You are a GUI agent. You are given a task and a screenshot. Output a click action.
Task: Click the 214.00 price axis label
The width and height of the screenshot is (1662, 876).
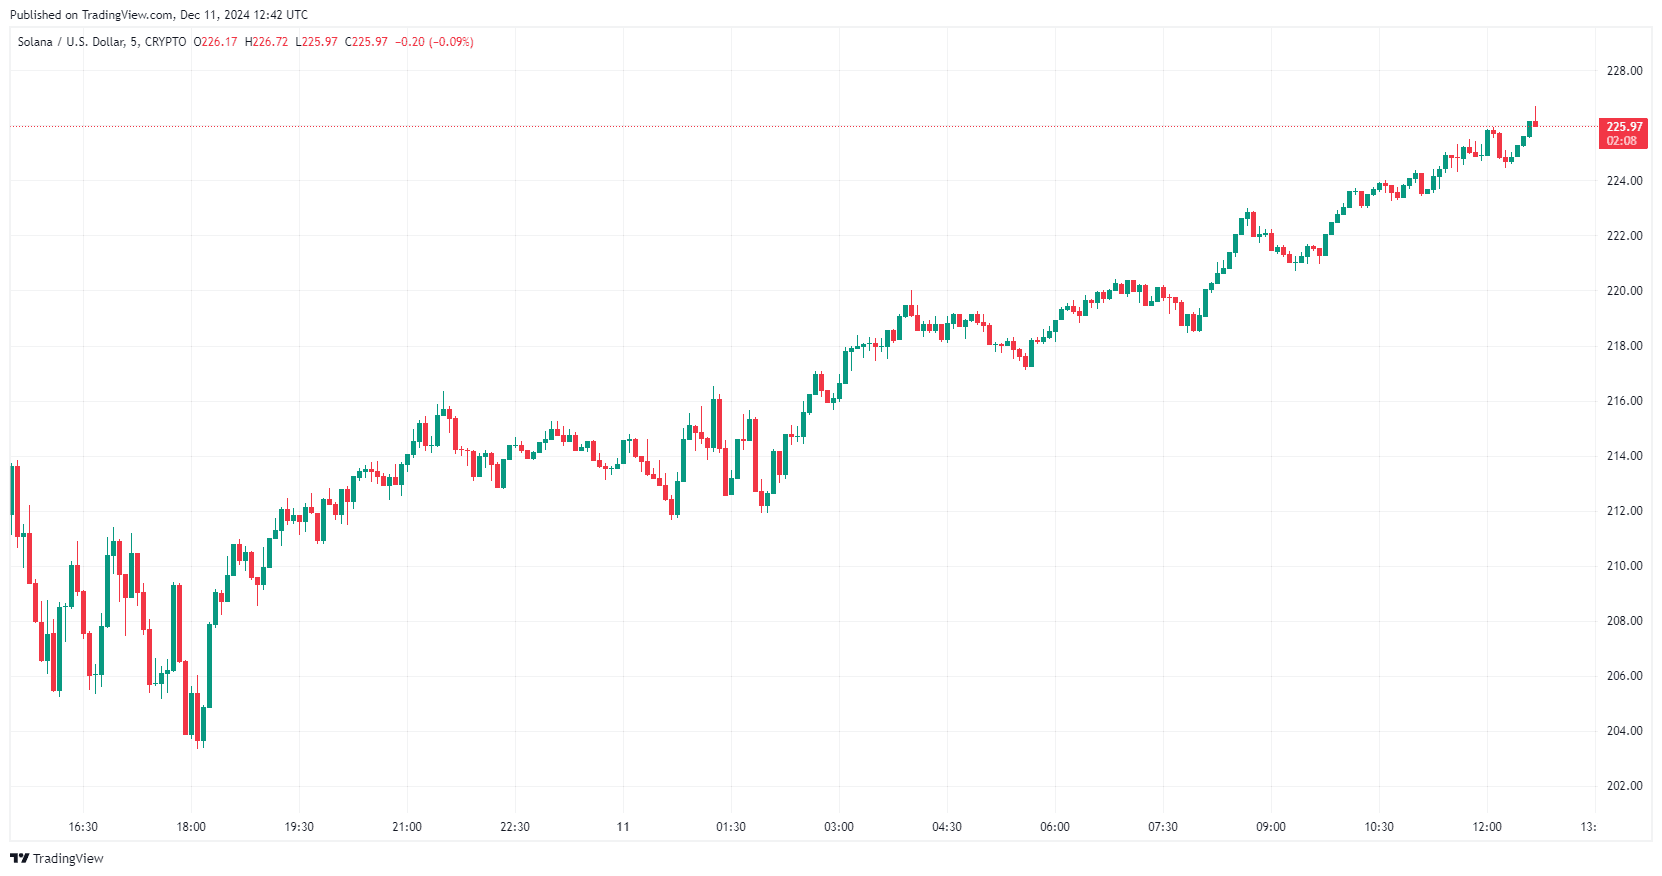(x=1624, y=456)
